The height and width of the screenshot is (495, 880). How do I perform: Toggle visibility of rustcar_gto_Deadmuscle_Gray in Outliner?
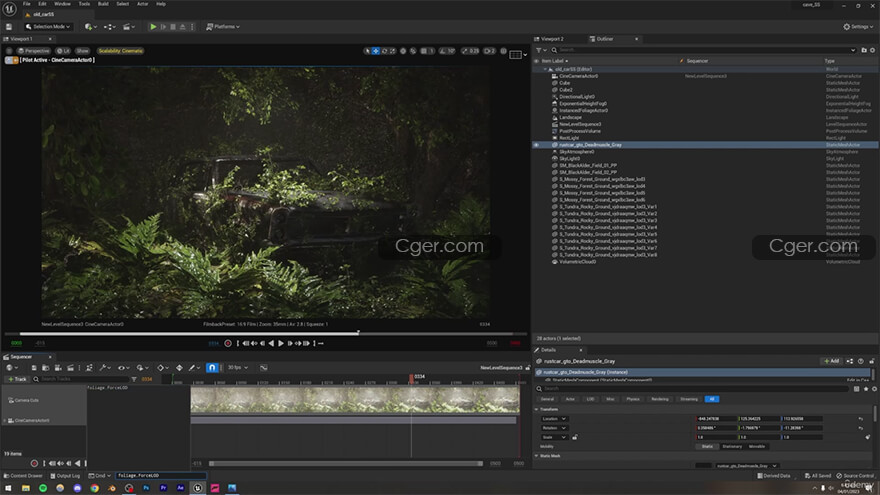536,145
